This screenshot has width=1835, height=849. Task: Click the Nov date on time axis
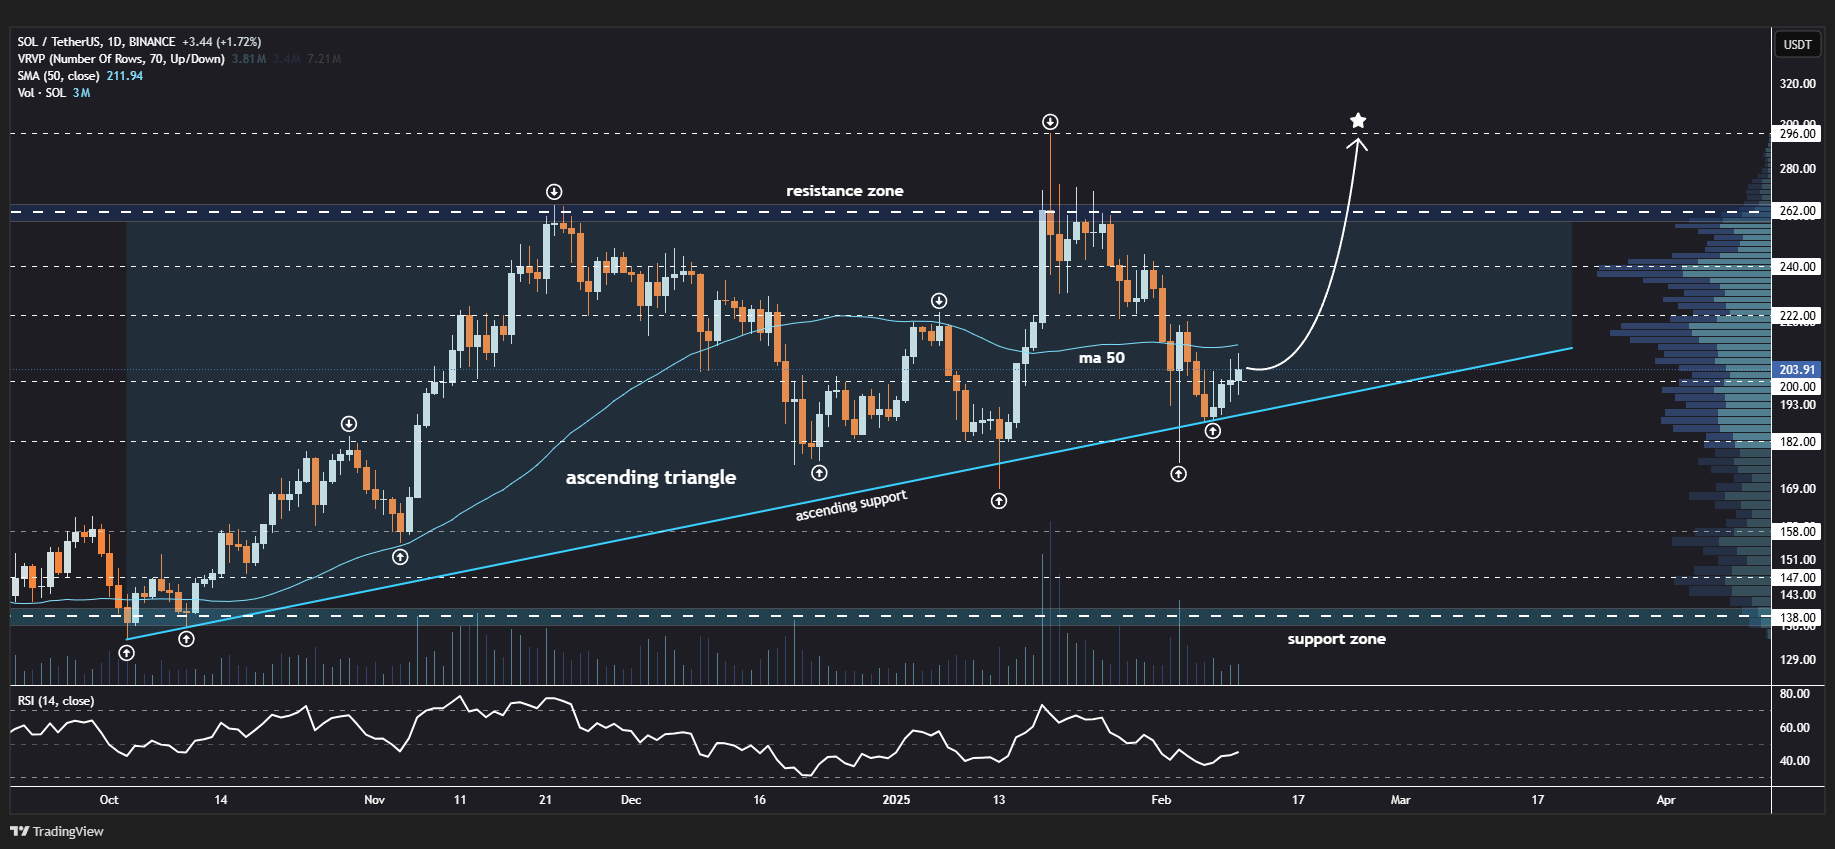(374, 800)
